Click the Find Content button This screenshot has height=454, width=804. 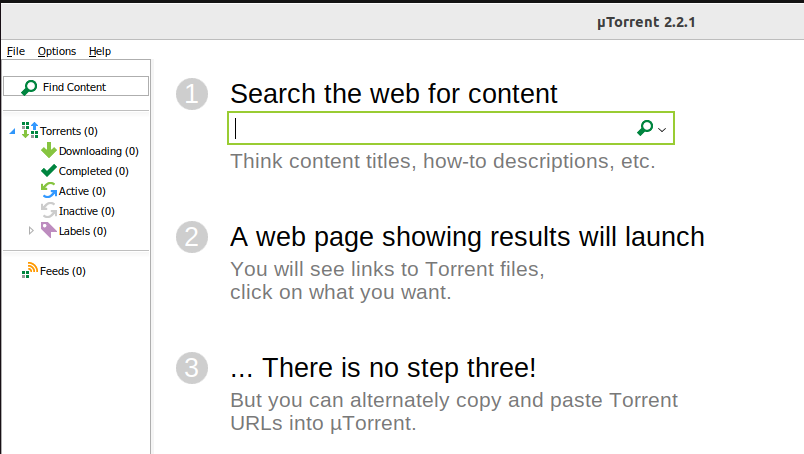[76, 86]
